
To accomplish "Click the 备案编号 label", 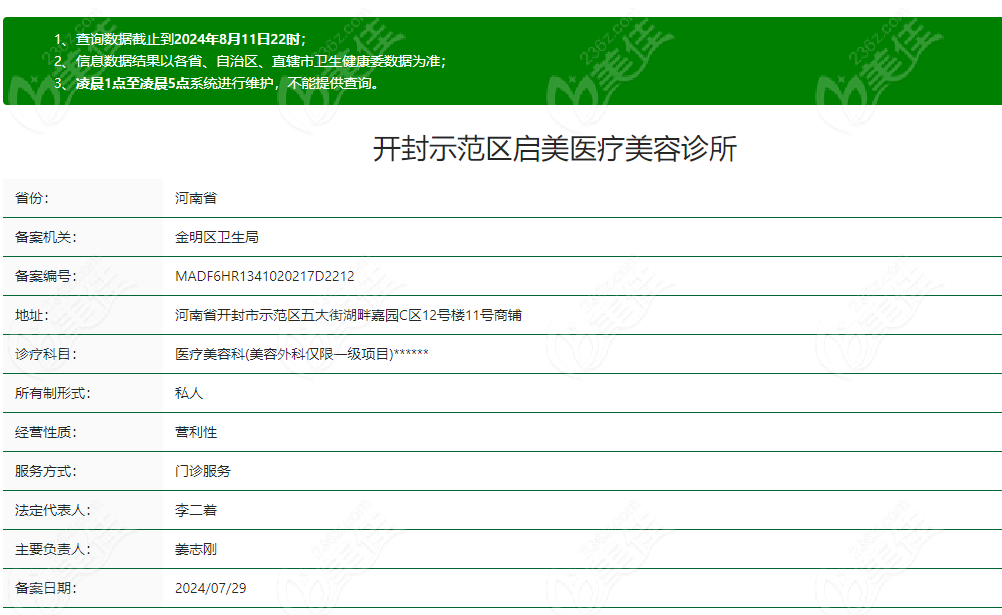I will pyautogui.click(x=46, y=276).
